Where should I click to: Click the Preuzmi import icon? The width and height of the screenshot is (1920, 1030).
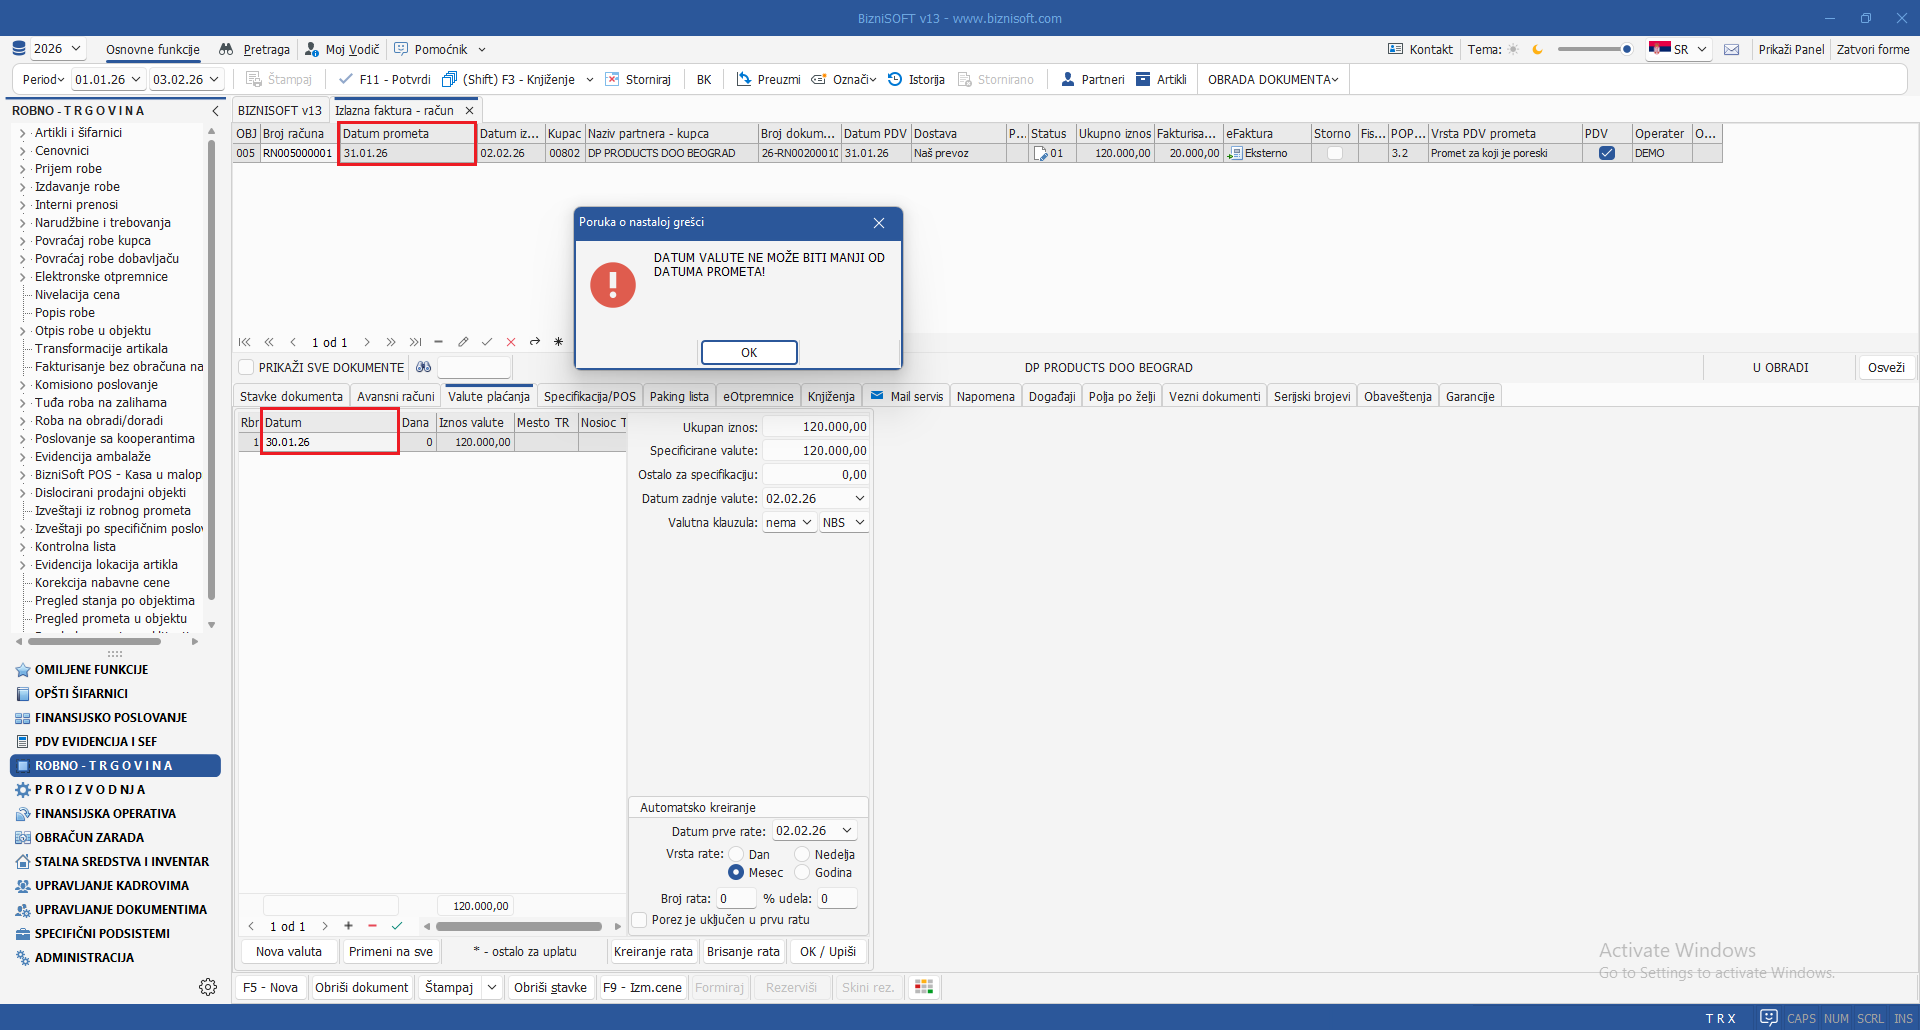coord(744,79)
